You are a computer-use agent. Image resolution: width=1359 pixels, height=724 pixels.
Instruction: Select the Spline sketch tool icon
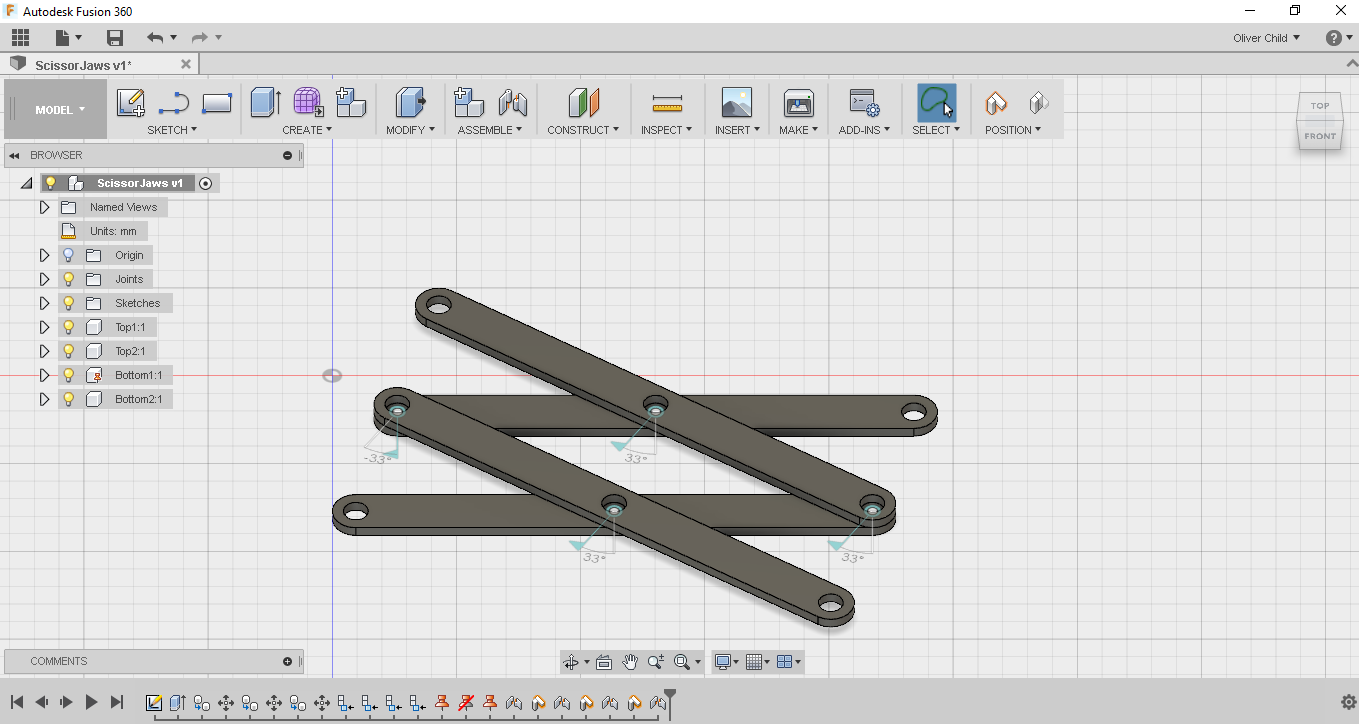[x=174, y=103]
